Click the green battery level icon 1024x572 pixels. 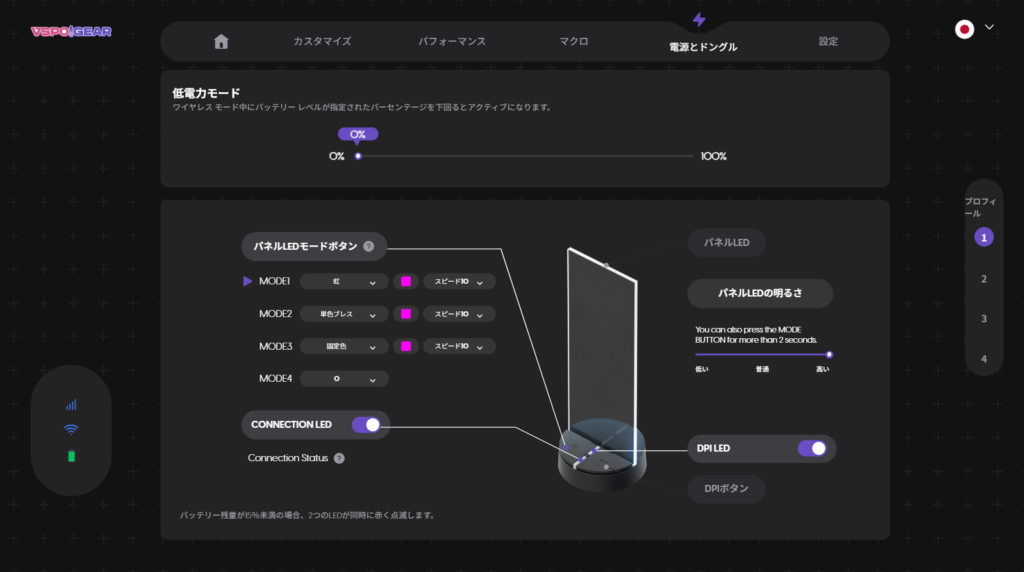coord(71,457)
